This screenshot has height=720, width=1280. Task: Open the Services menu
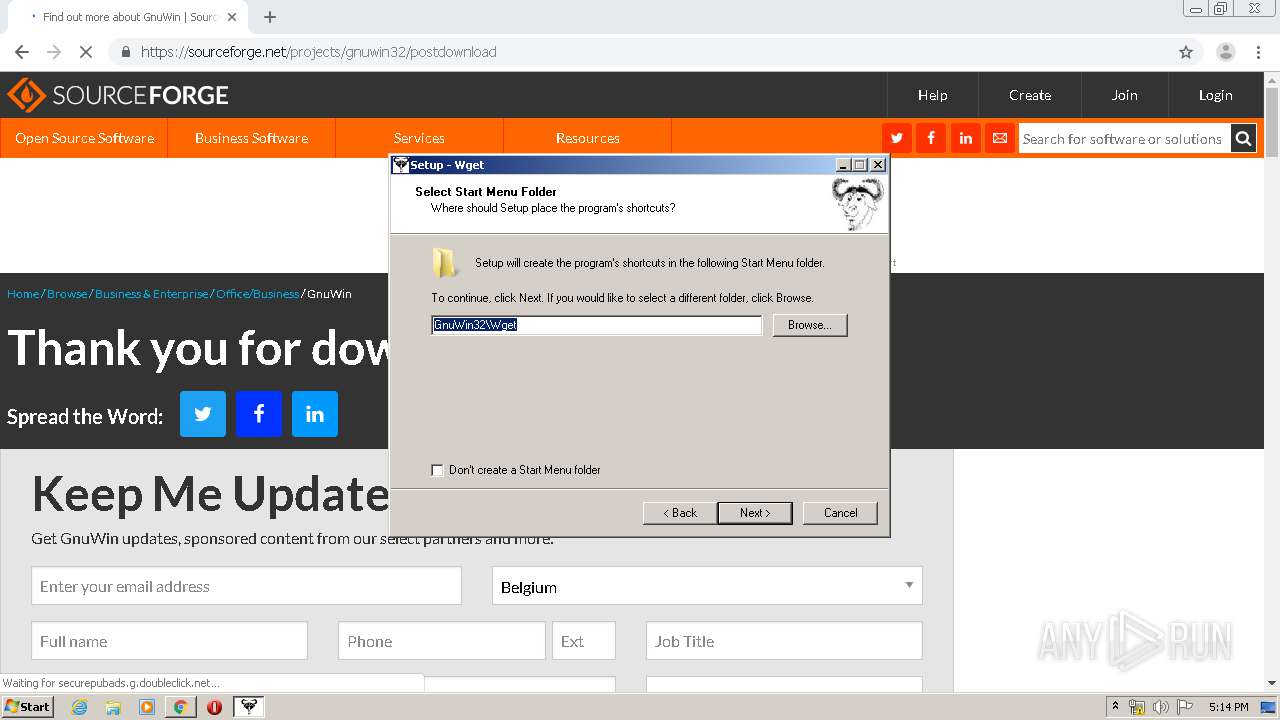419,138
